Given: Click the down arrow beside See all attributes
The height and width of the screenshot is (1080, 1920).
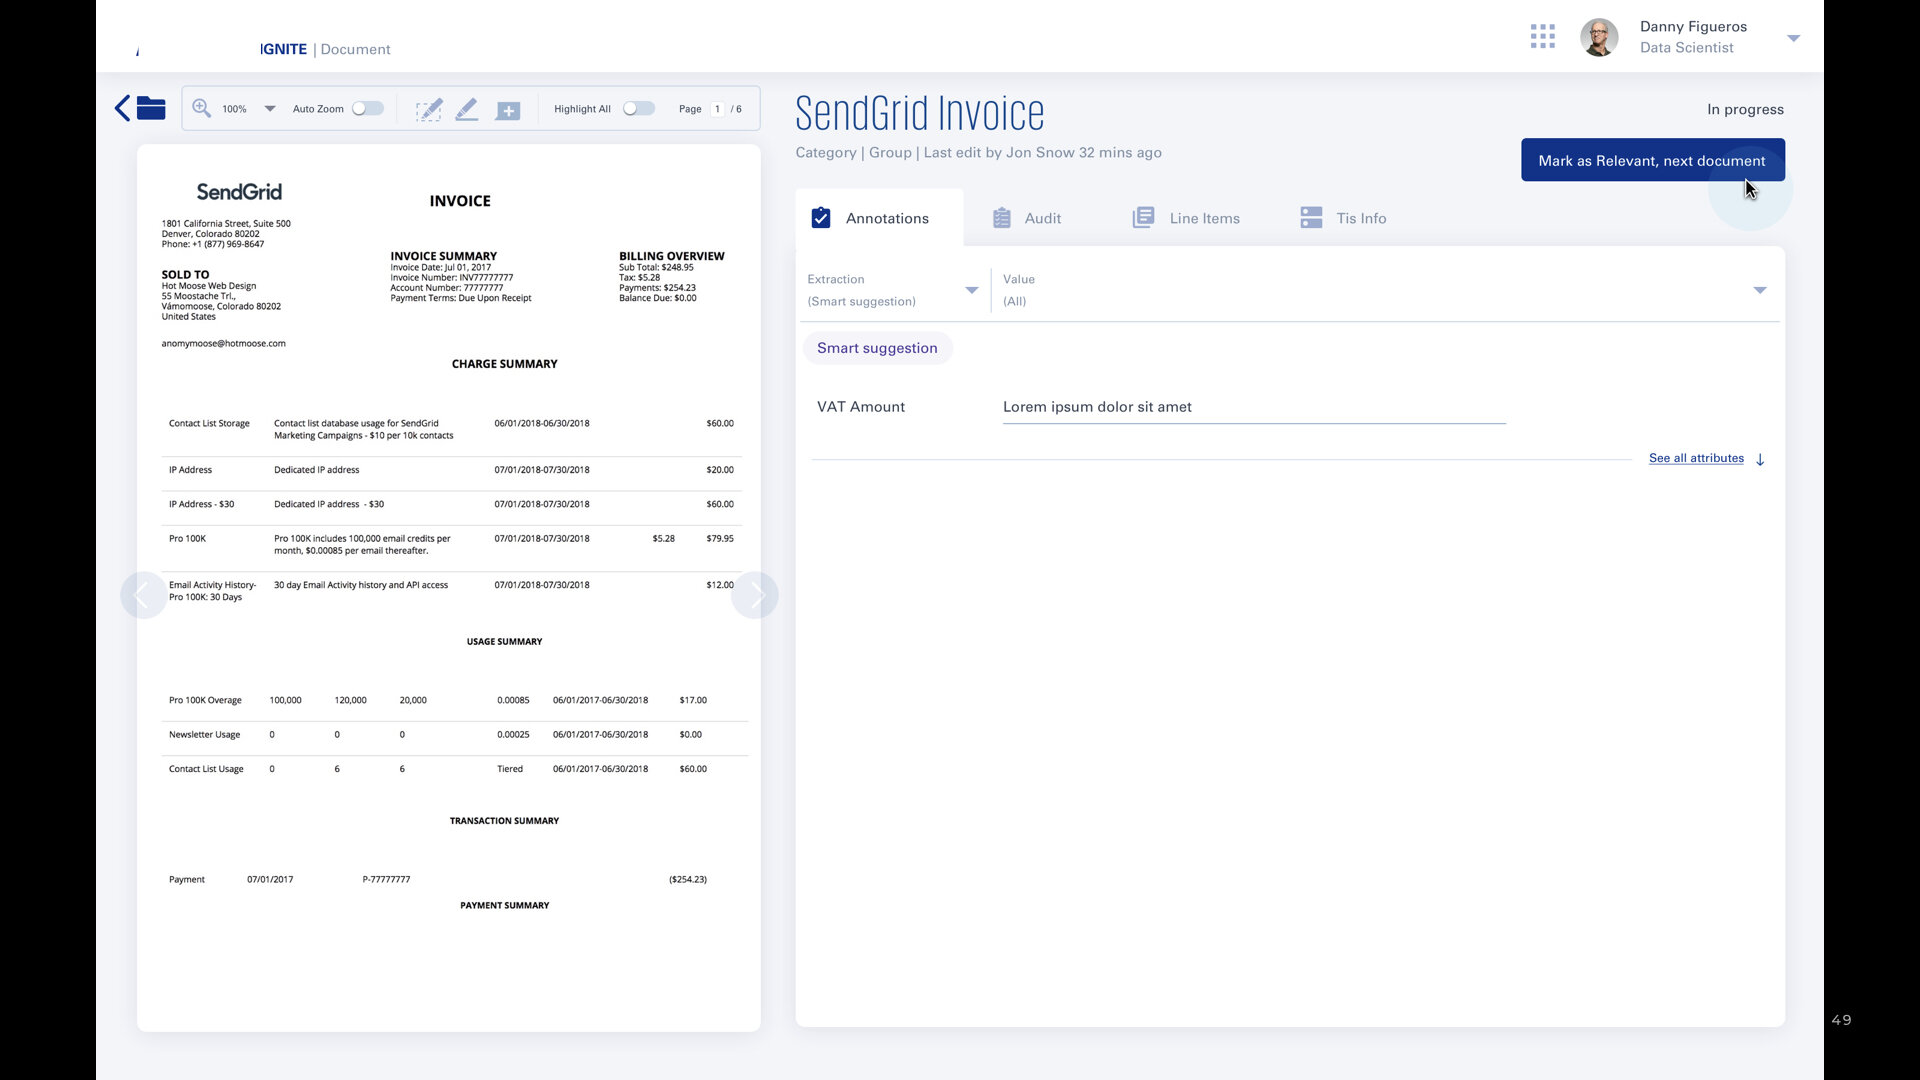Looking at the screenshot, I should point(1760,459).
